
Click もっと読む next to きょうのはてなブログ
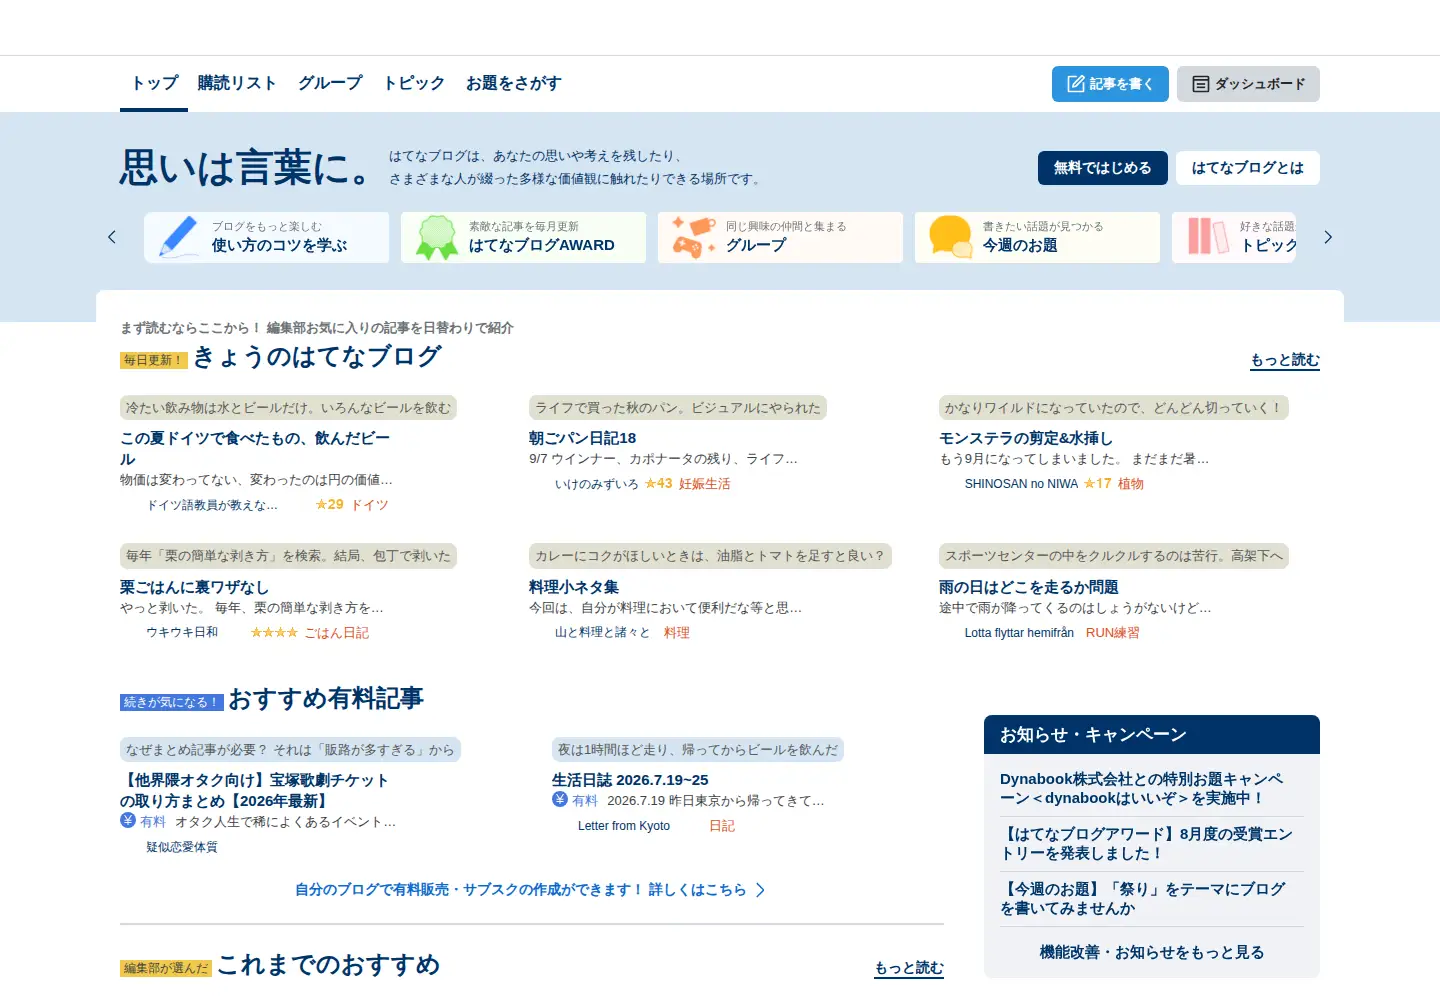point(1285,360)
